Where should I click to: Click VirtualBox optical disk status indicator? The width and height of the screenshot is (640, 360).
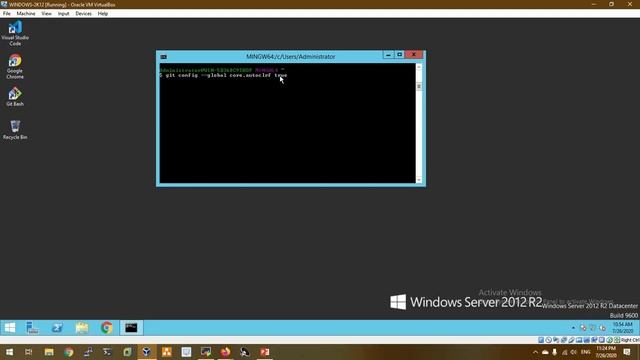[x=549, y=340]
